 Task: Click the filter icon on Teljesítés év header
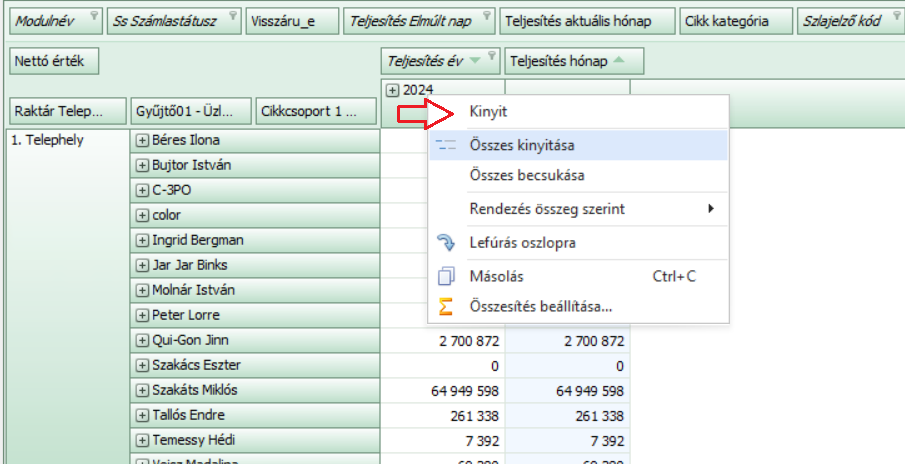coord(490,57)
